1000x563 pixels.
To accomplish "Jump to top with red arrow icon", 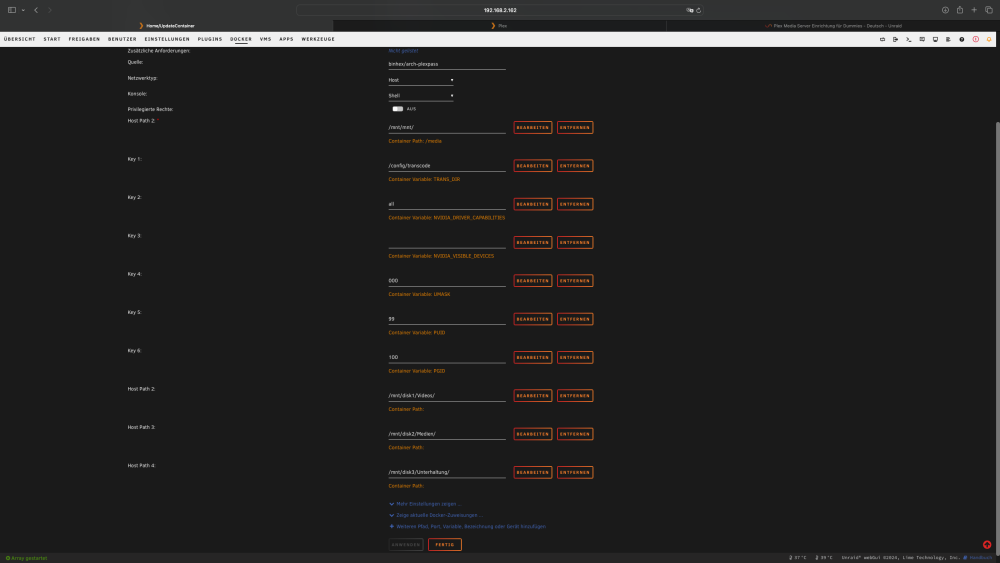I will [987, 545].
